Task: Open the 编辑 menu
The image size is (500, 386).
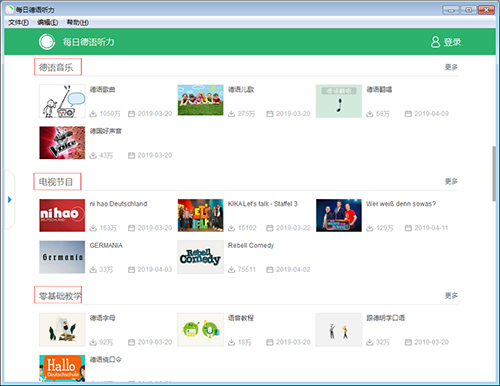Action: pos(47,22)
